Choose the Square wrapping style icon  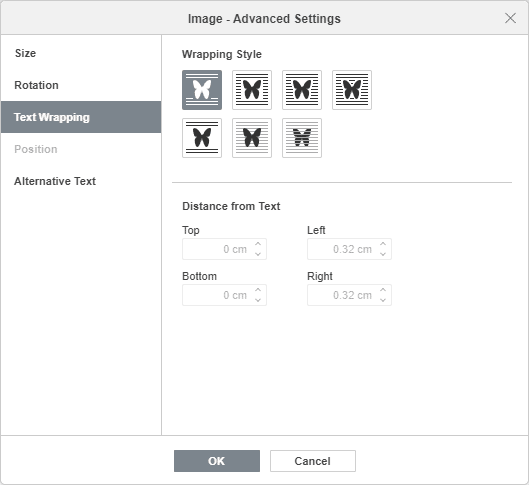pyautogui.click(x=252, y=90)
